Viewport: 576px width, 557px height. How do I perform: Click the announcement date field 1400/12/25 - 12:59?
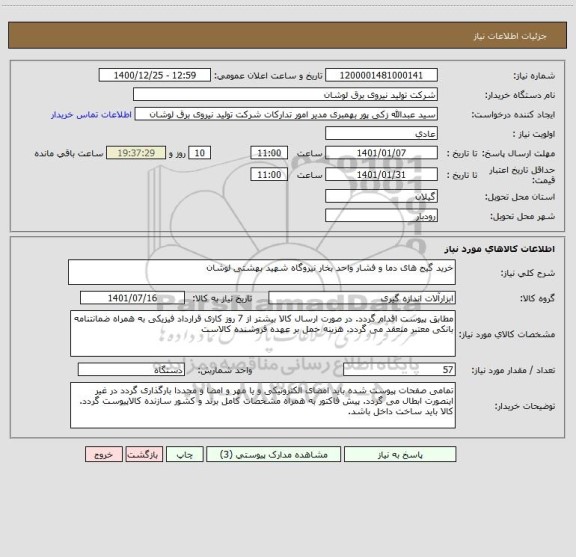click(155, 75)
